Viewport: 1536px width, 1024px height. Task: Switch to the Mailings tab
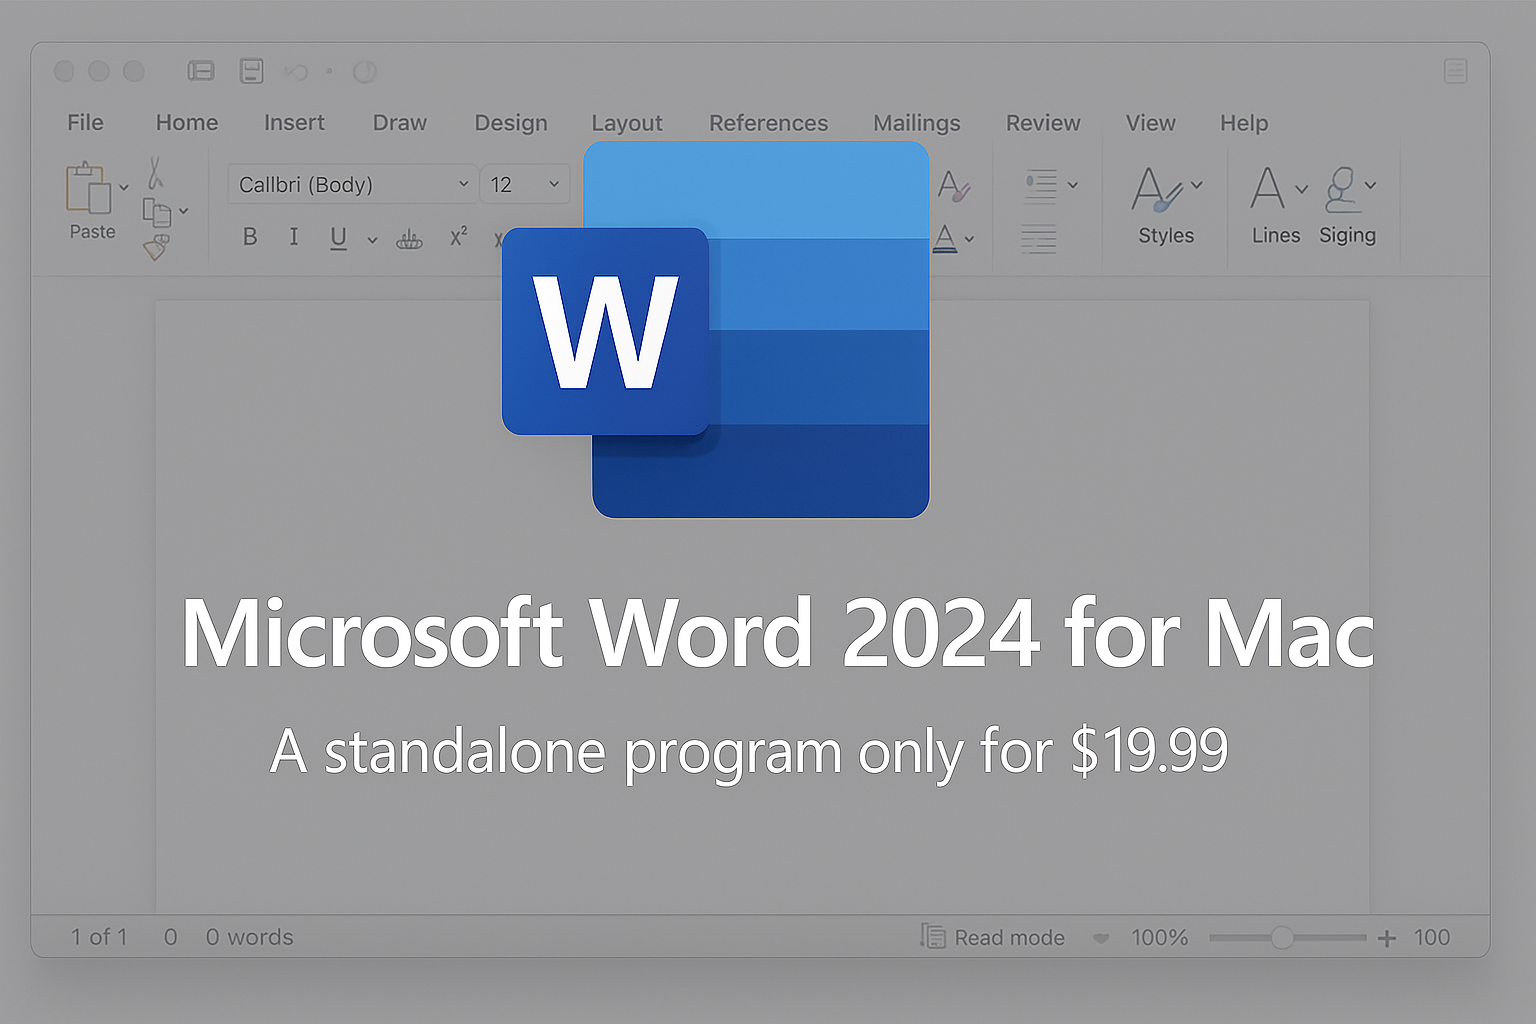pos(917,123)
